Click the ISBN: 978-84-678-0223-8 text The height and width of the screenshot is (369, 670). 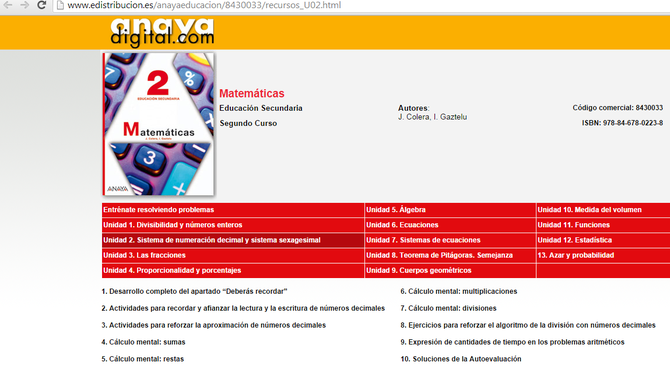622,123
